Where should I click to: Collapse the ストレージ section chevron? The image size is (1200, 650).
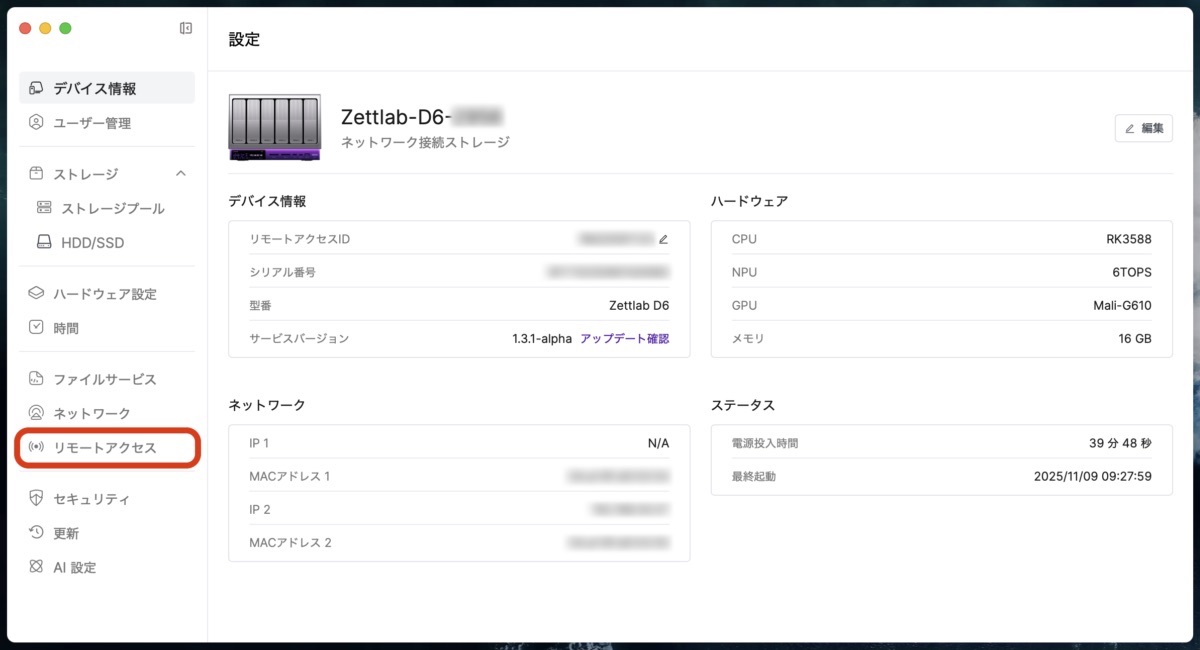(x=181, y=173)
